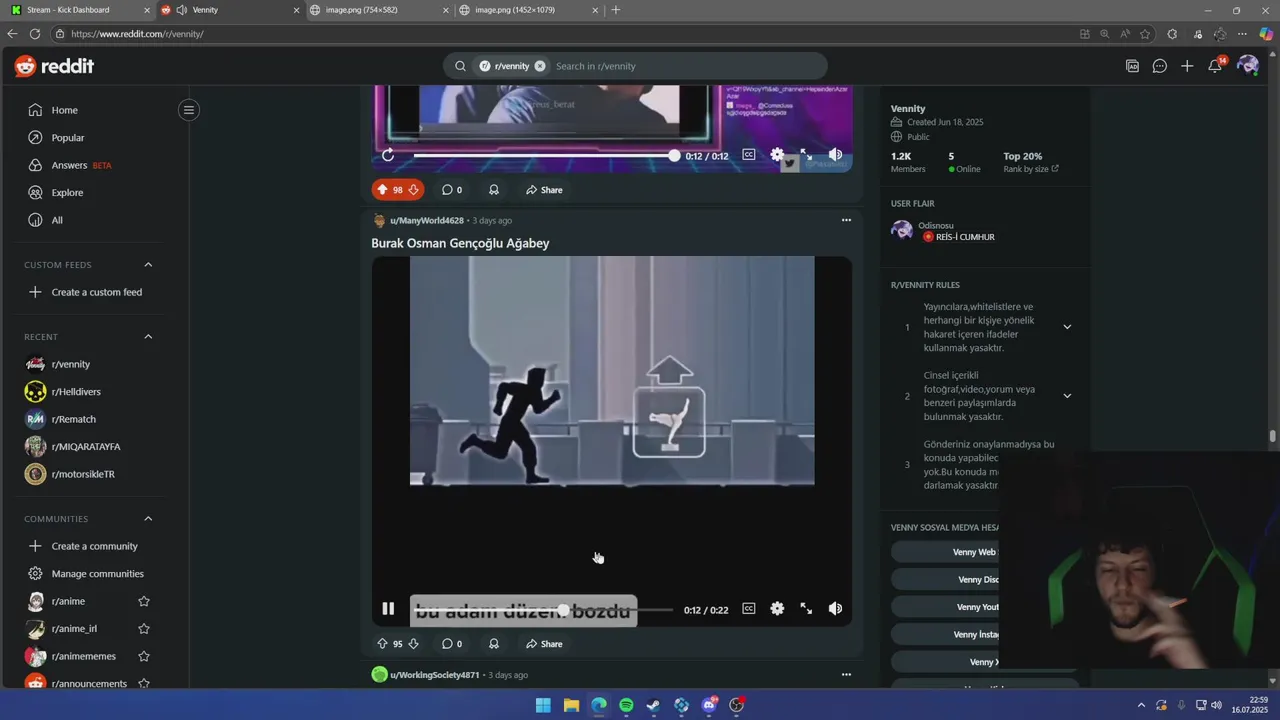Open the notifications bell in Reddit header

(x=1214, y=66)
